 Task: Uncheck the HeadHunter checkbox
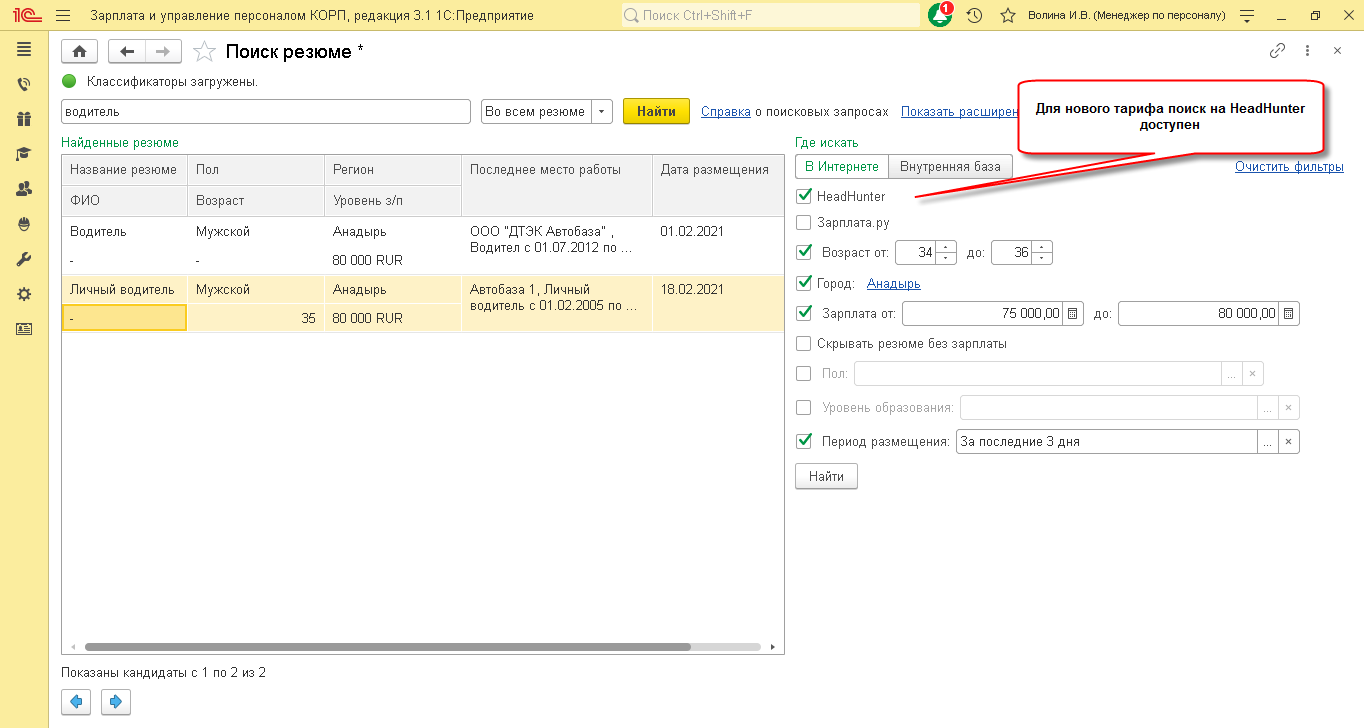(804, 196)
